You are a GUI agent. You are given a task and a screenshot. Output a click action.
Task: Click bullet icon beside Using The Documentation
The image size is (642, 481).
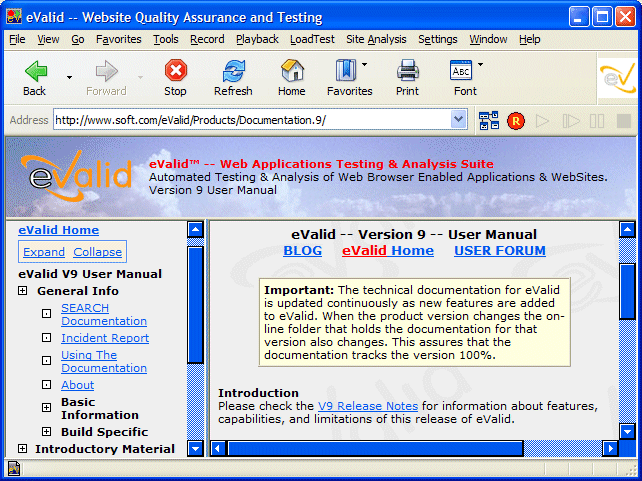click(x=47, y=361)
